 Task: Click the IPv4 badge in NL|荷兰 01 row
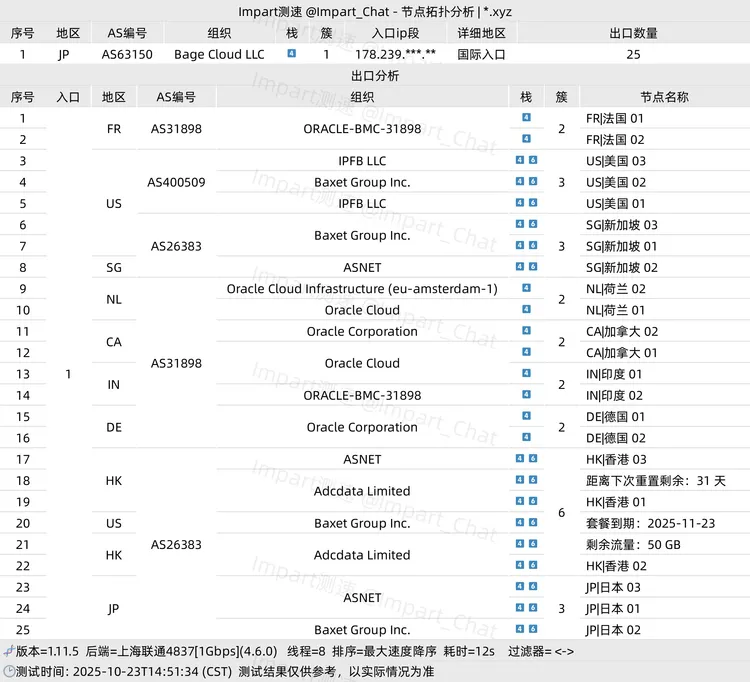pos(526,310)
